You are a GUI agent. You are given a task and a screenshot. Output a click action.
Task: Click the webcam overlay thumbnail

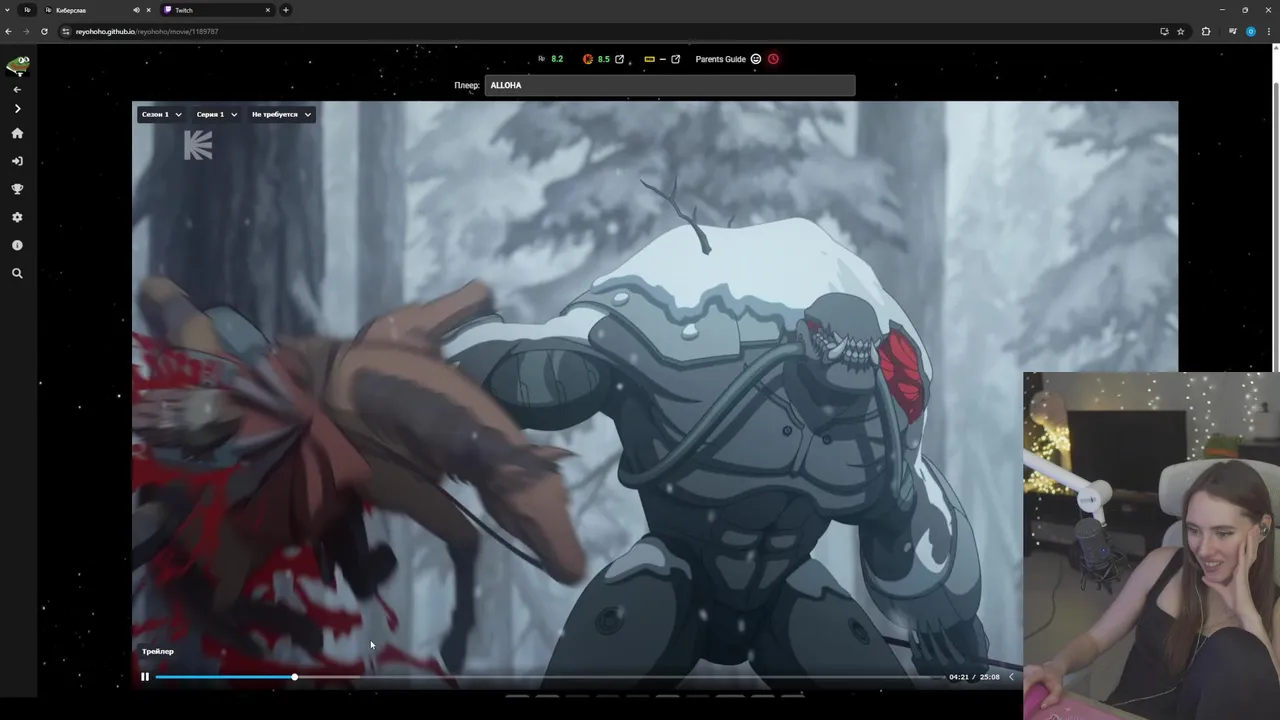coord(1151,546)
